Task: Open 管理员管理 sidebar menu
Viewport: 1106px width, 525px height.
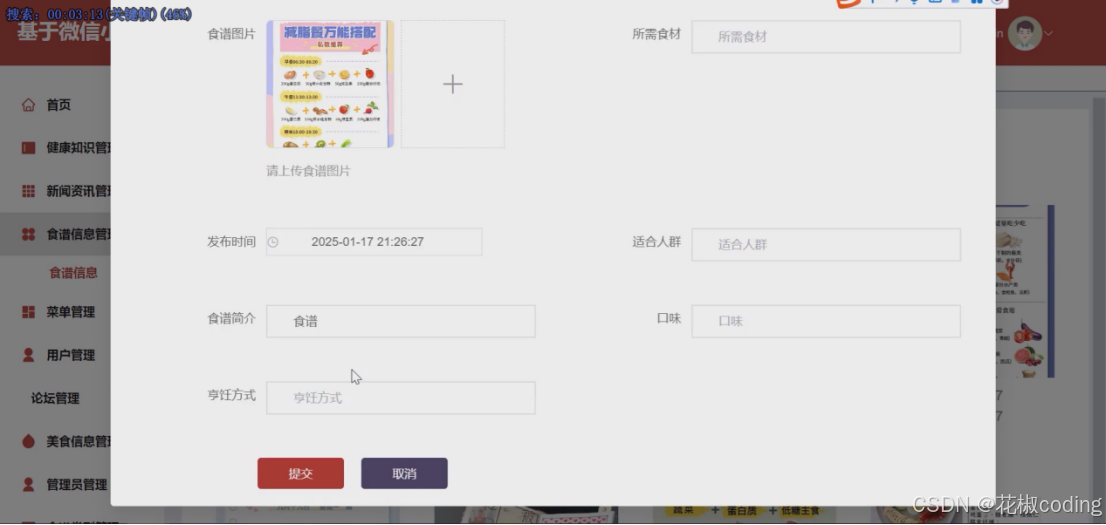Action: point(77,485)
